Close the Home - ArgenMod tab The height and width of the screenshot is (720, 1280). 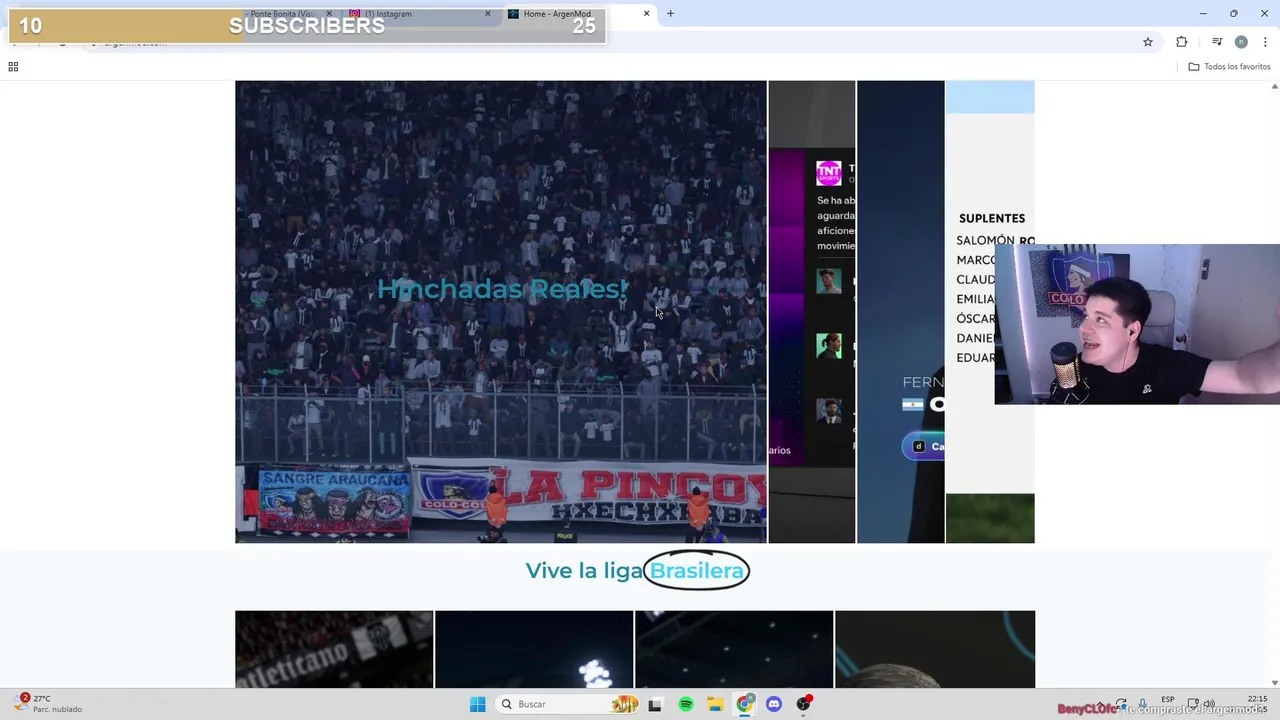coord(646,13)
